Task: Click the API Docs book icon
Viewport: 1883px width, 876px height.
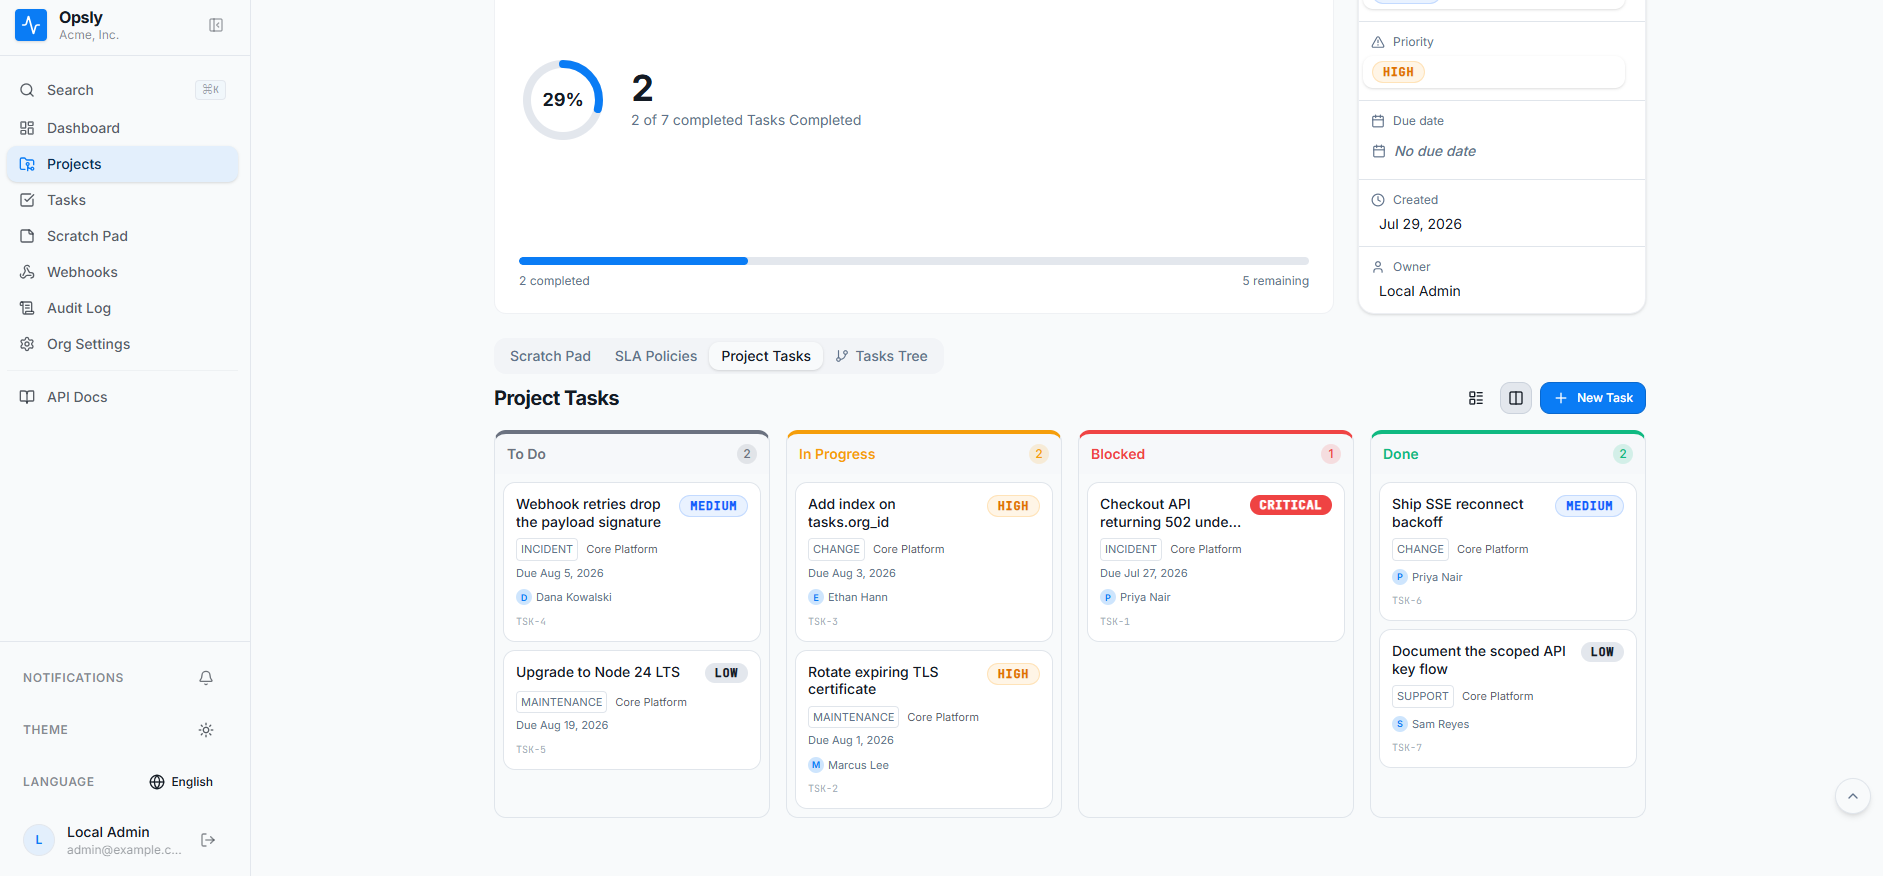Action: pyautogui.click(x=27, y=397)
